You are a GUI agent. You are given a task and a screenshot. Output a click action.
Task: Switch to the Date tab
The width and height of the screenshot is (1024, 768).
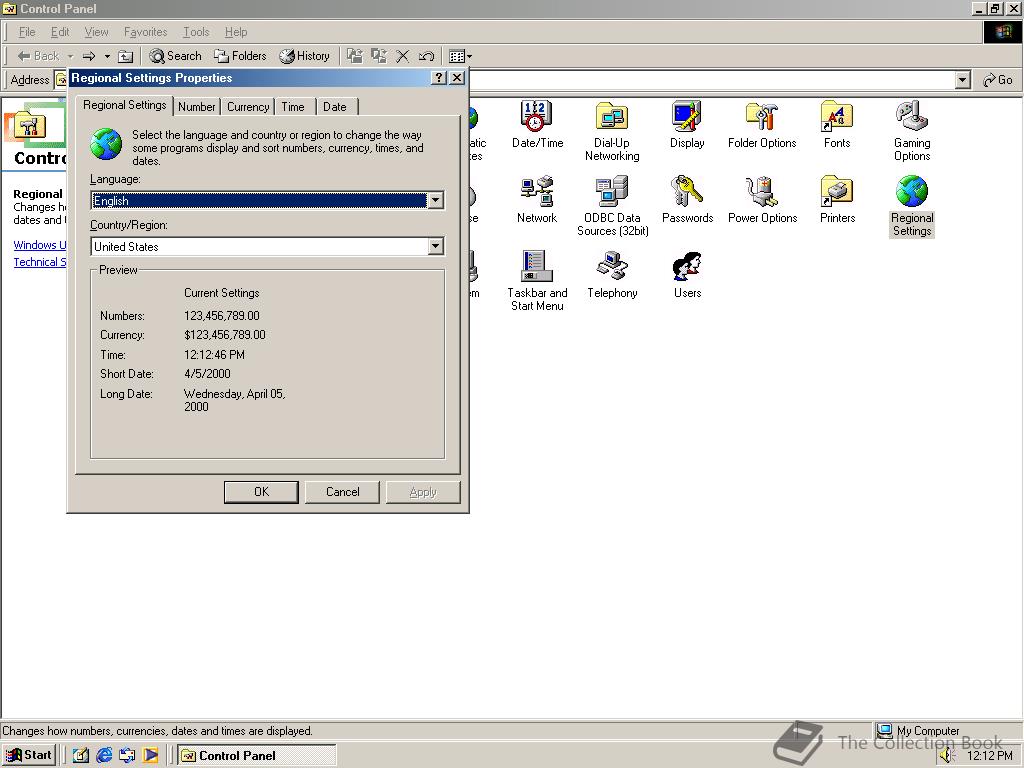[335, 106]
